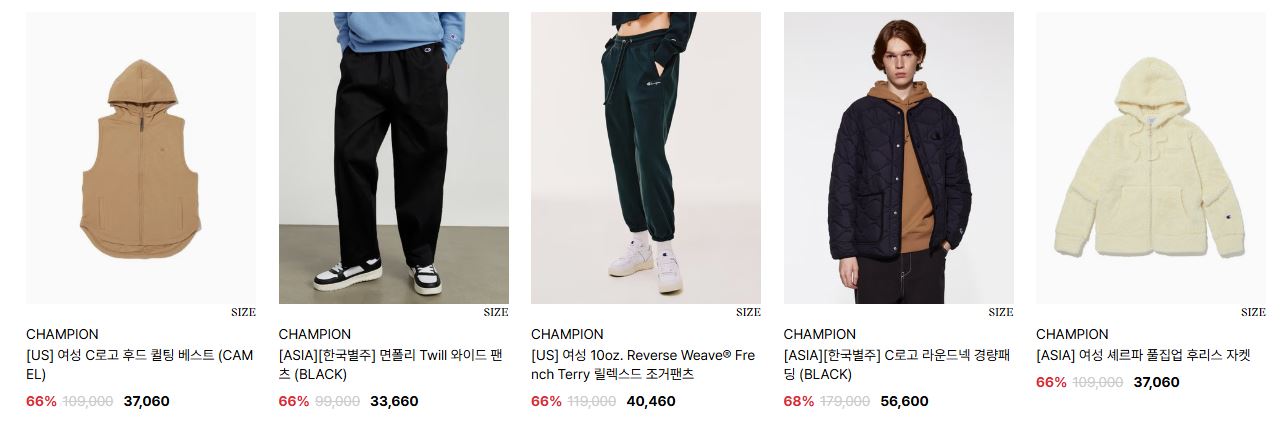The width and height of the screenshot is (1285, 444).
Task: Open the camel hooded quilted vest image
Action: coord(141,158)
